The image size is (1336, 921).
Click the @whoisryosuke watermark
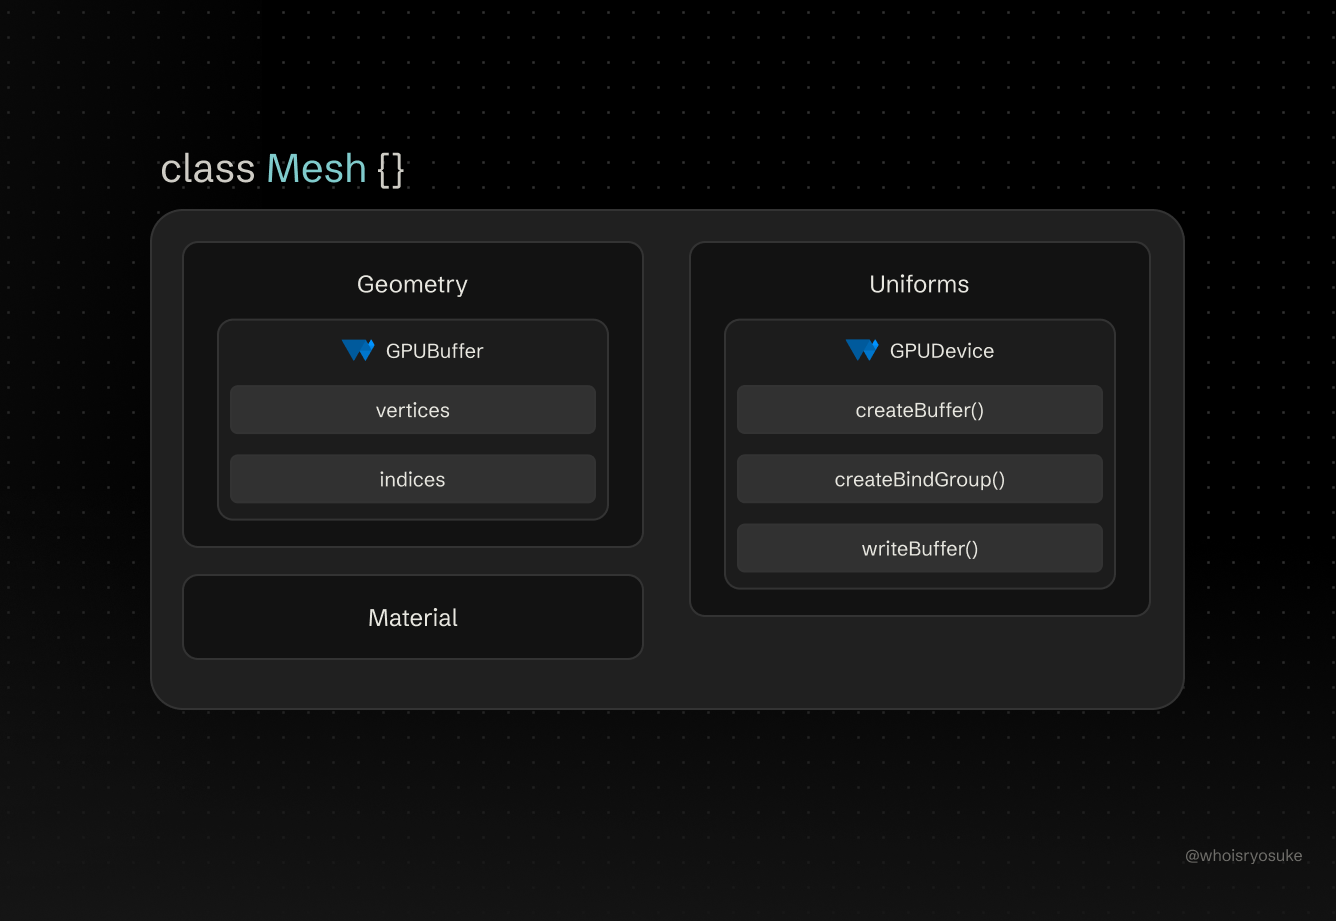1244,856
